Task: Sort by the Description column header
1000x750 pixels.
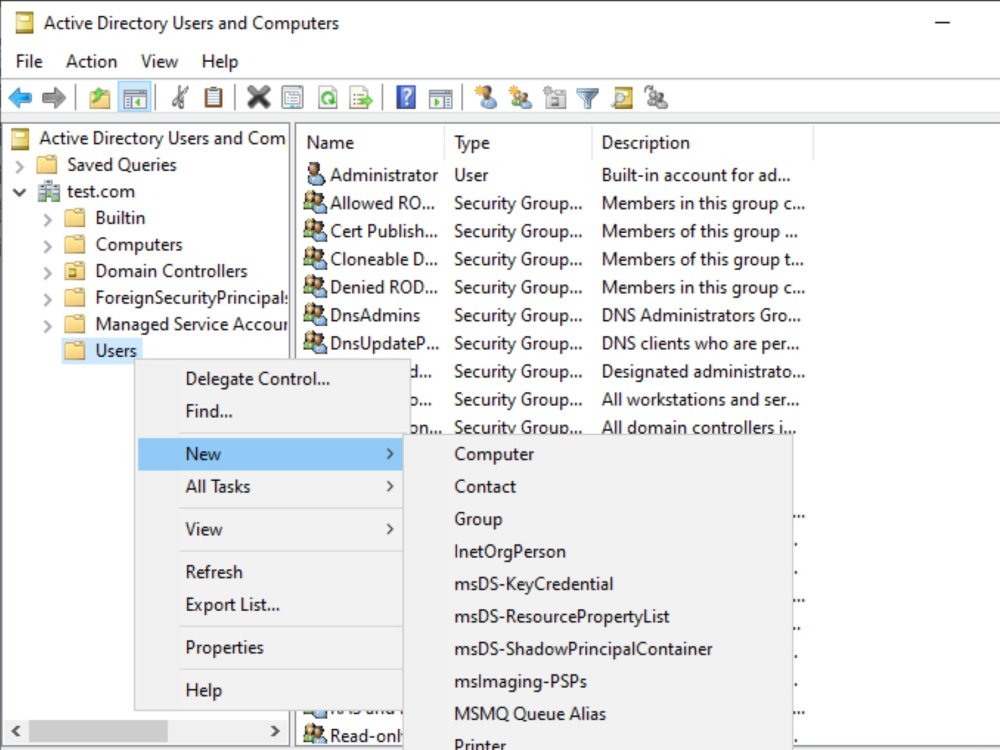Action: coord(703,143)
